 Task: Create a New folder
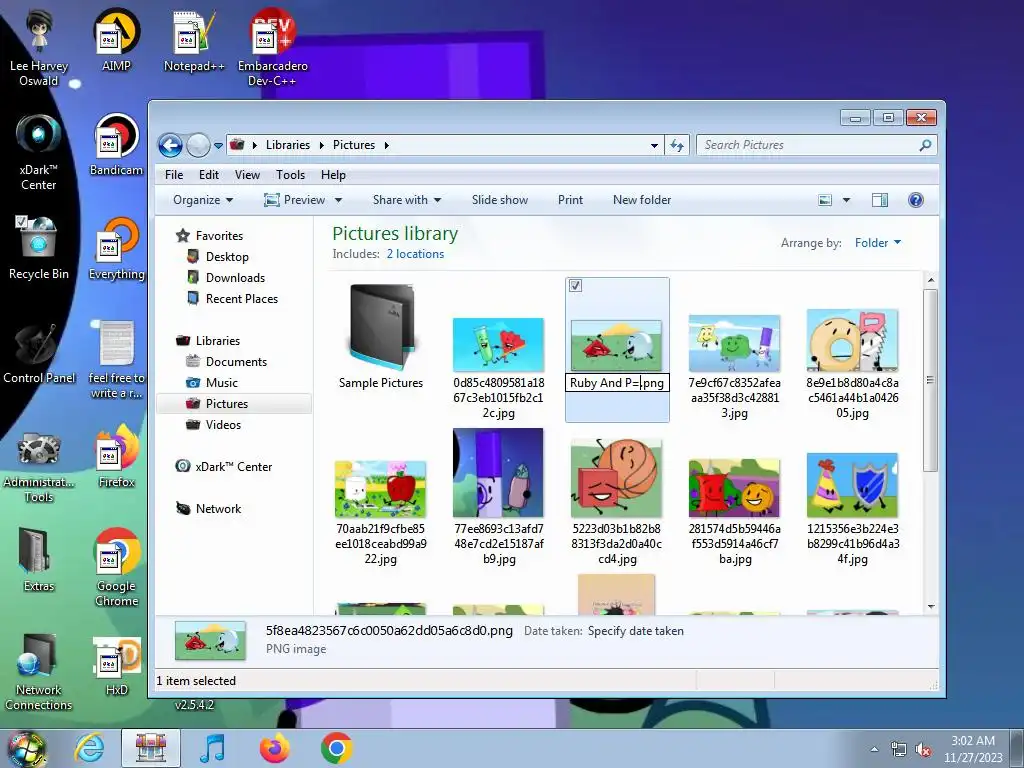(x=642, y=200)
